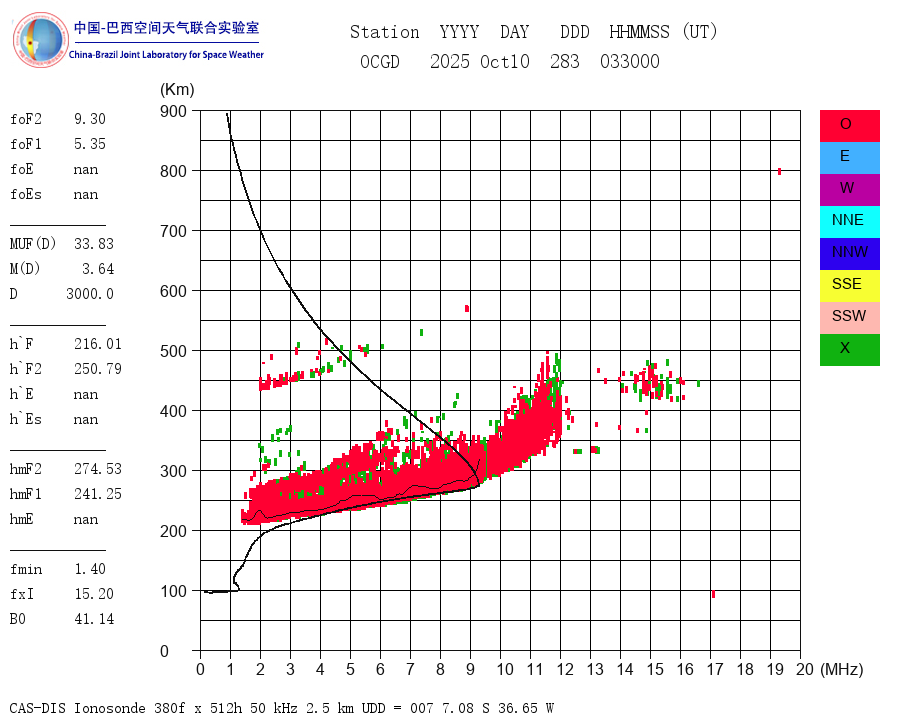Click the CAS-DIS Ionosonde footer text
The height and width of the screenshot is (720, 900).
[281, 708]
